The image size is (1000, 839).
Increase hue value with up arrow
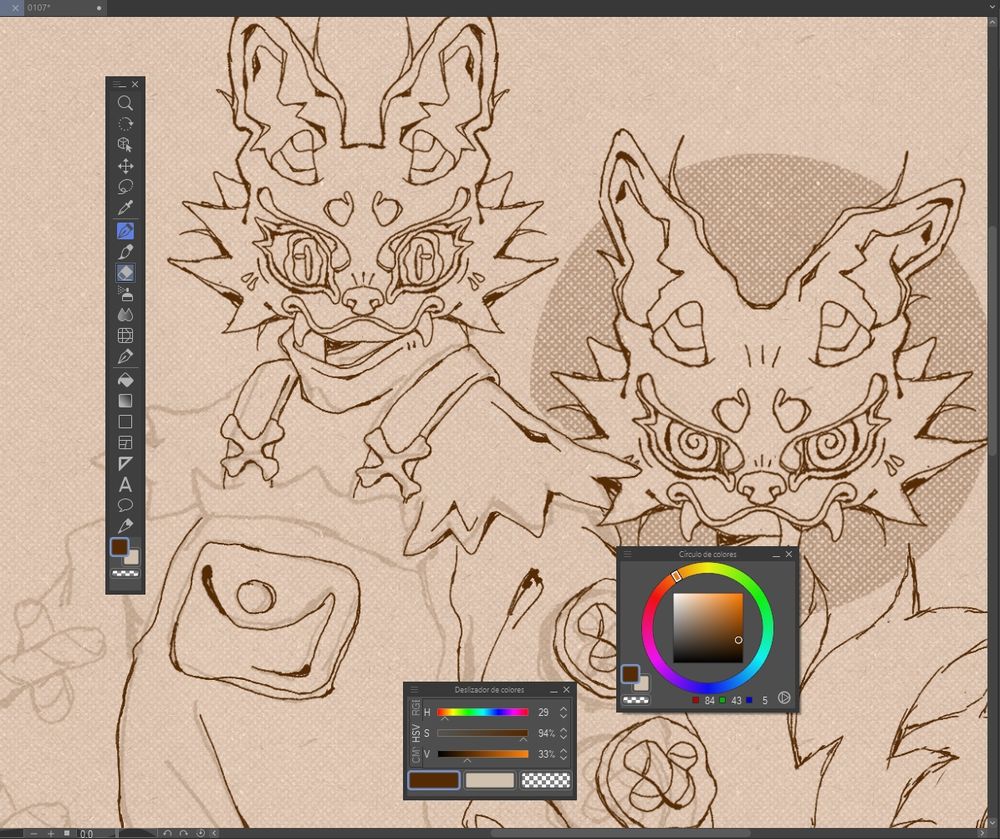click(x=564, y=708)
